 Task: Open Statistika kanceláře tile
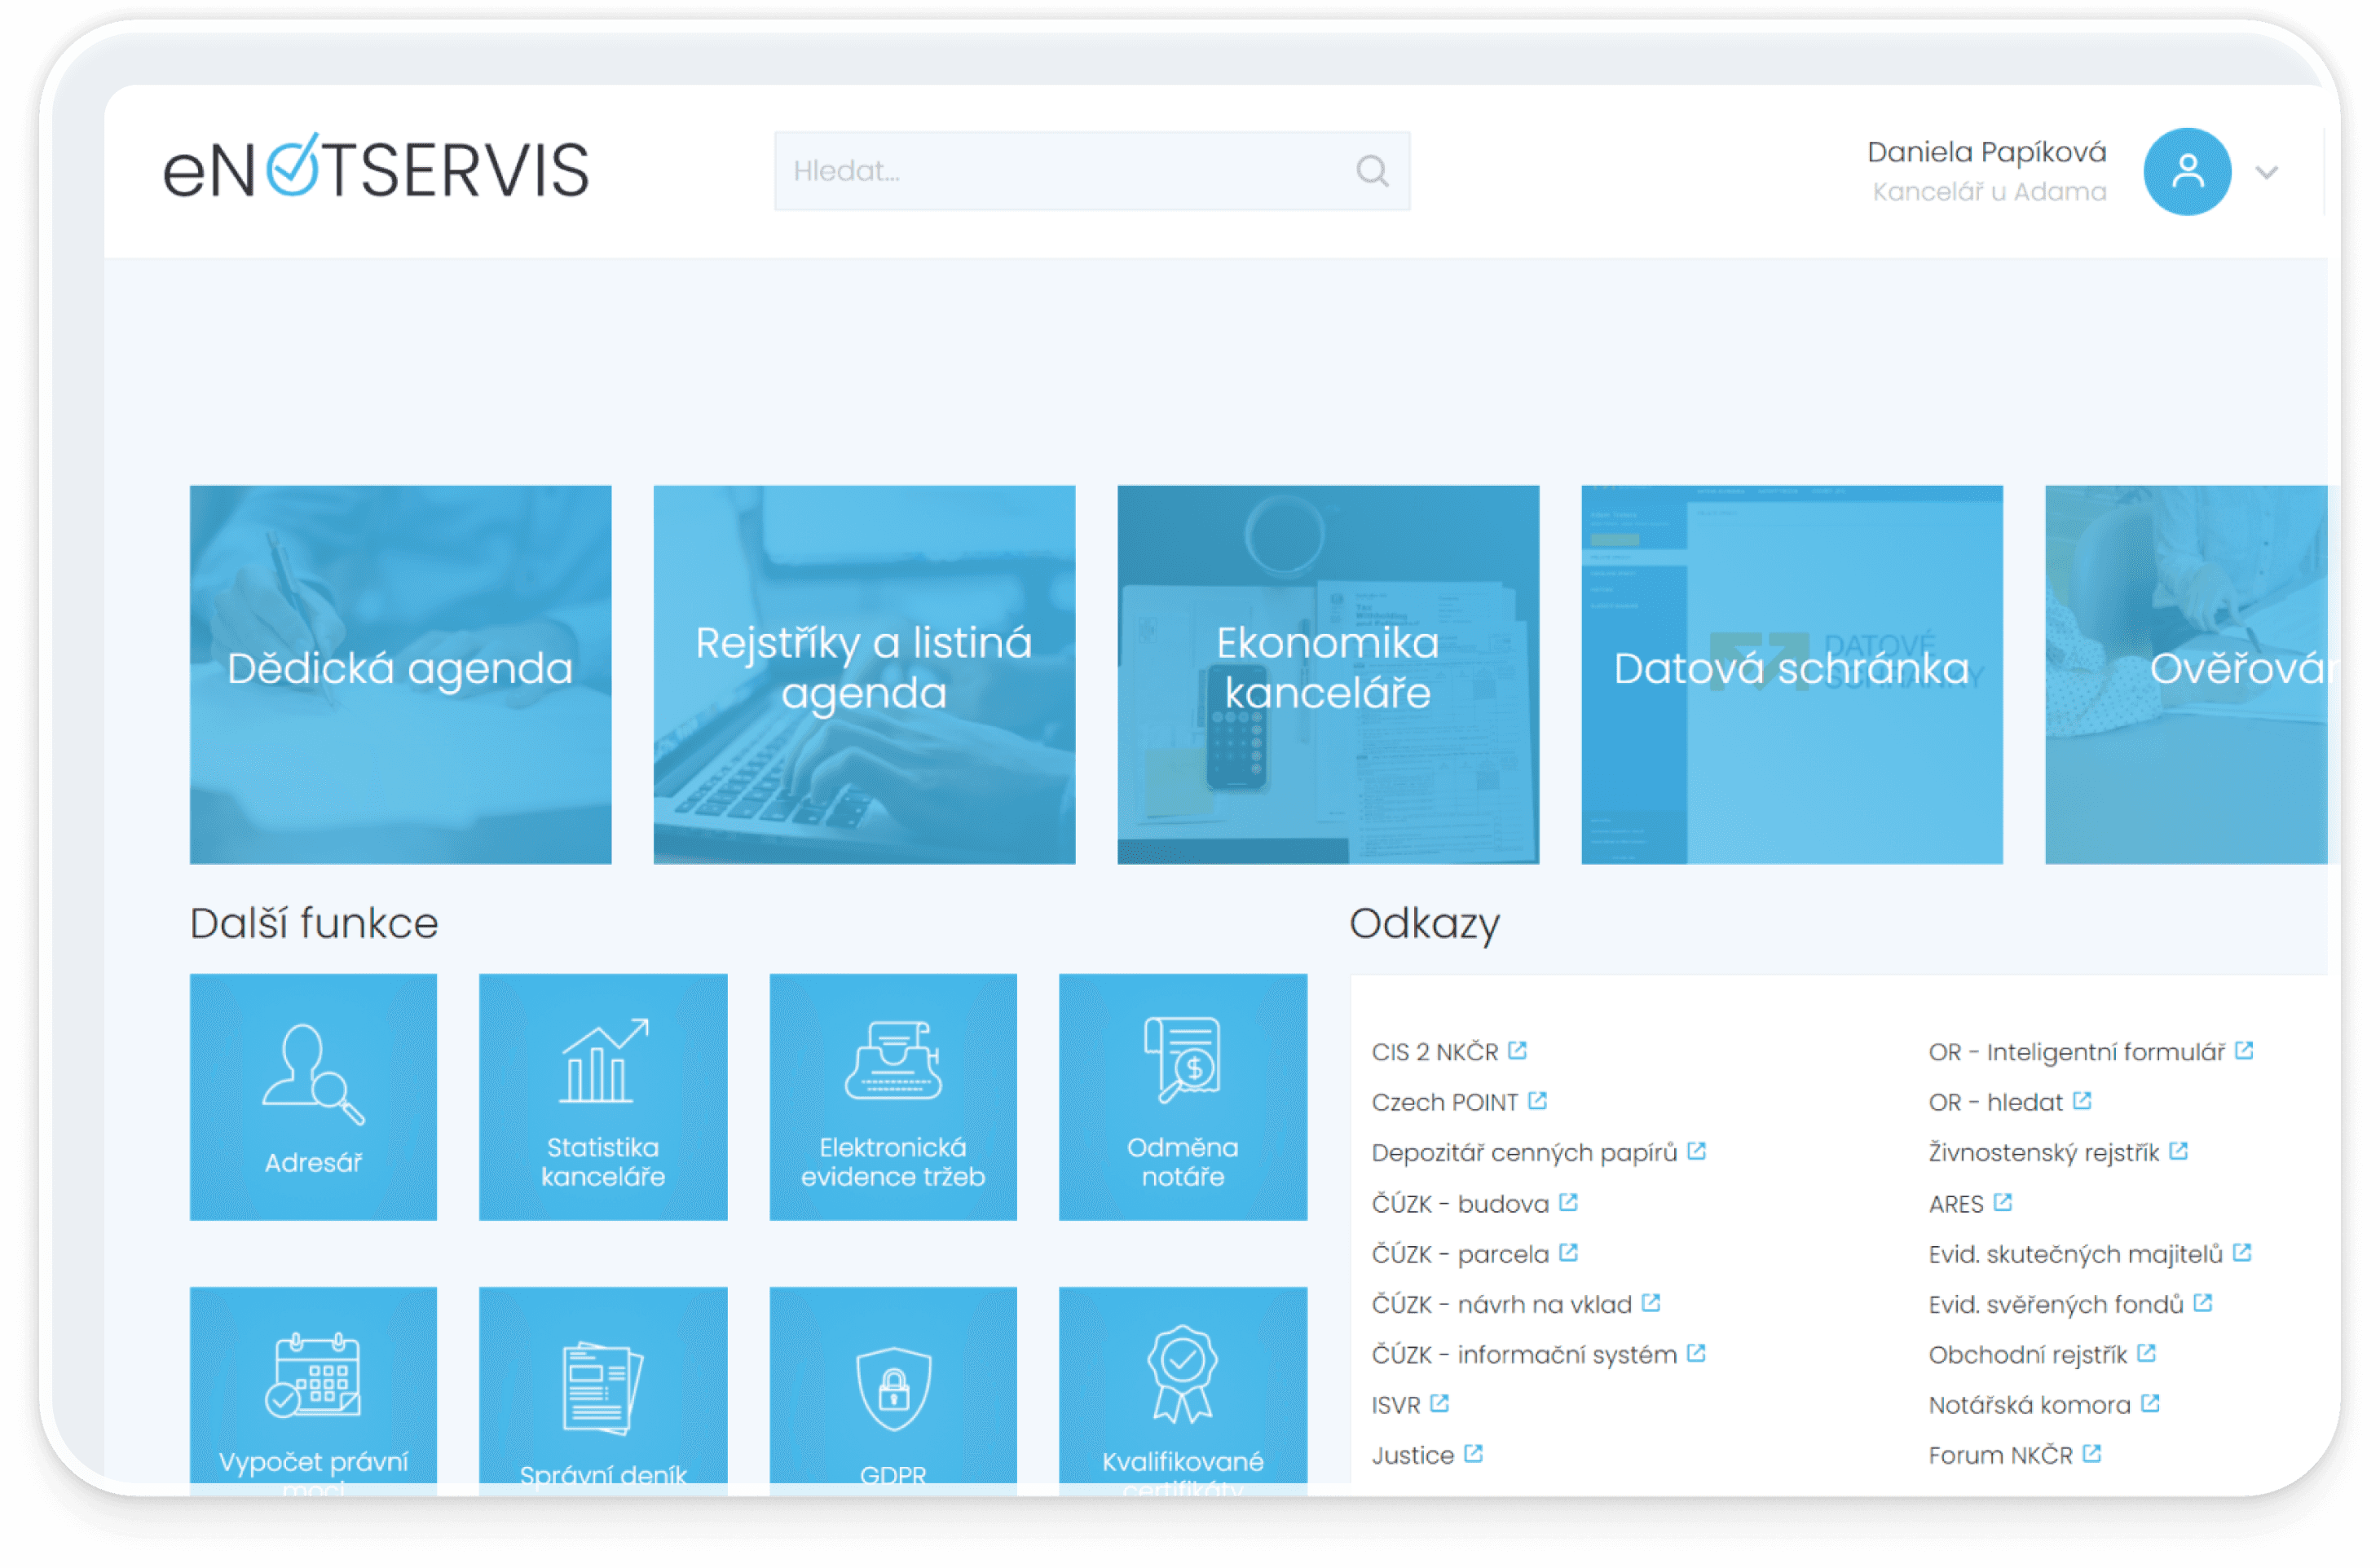[603, 1096]
